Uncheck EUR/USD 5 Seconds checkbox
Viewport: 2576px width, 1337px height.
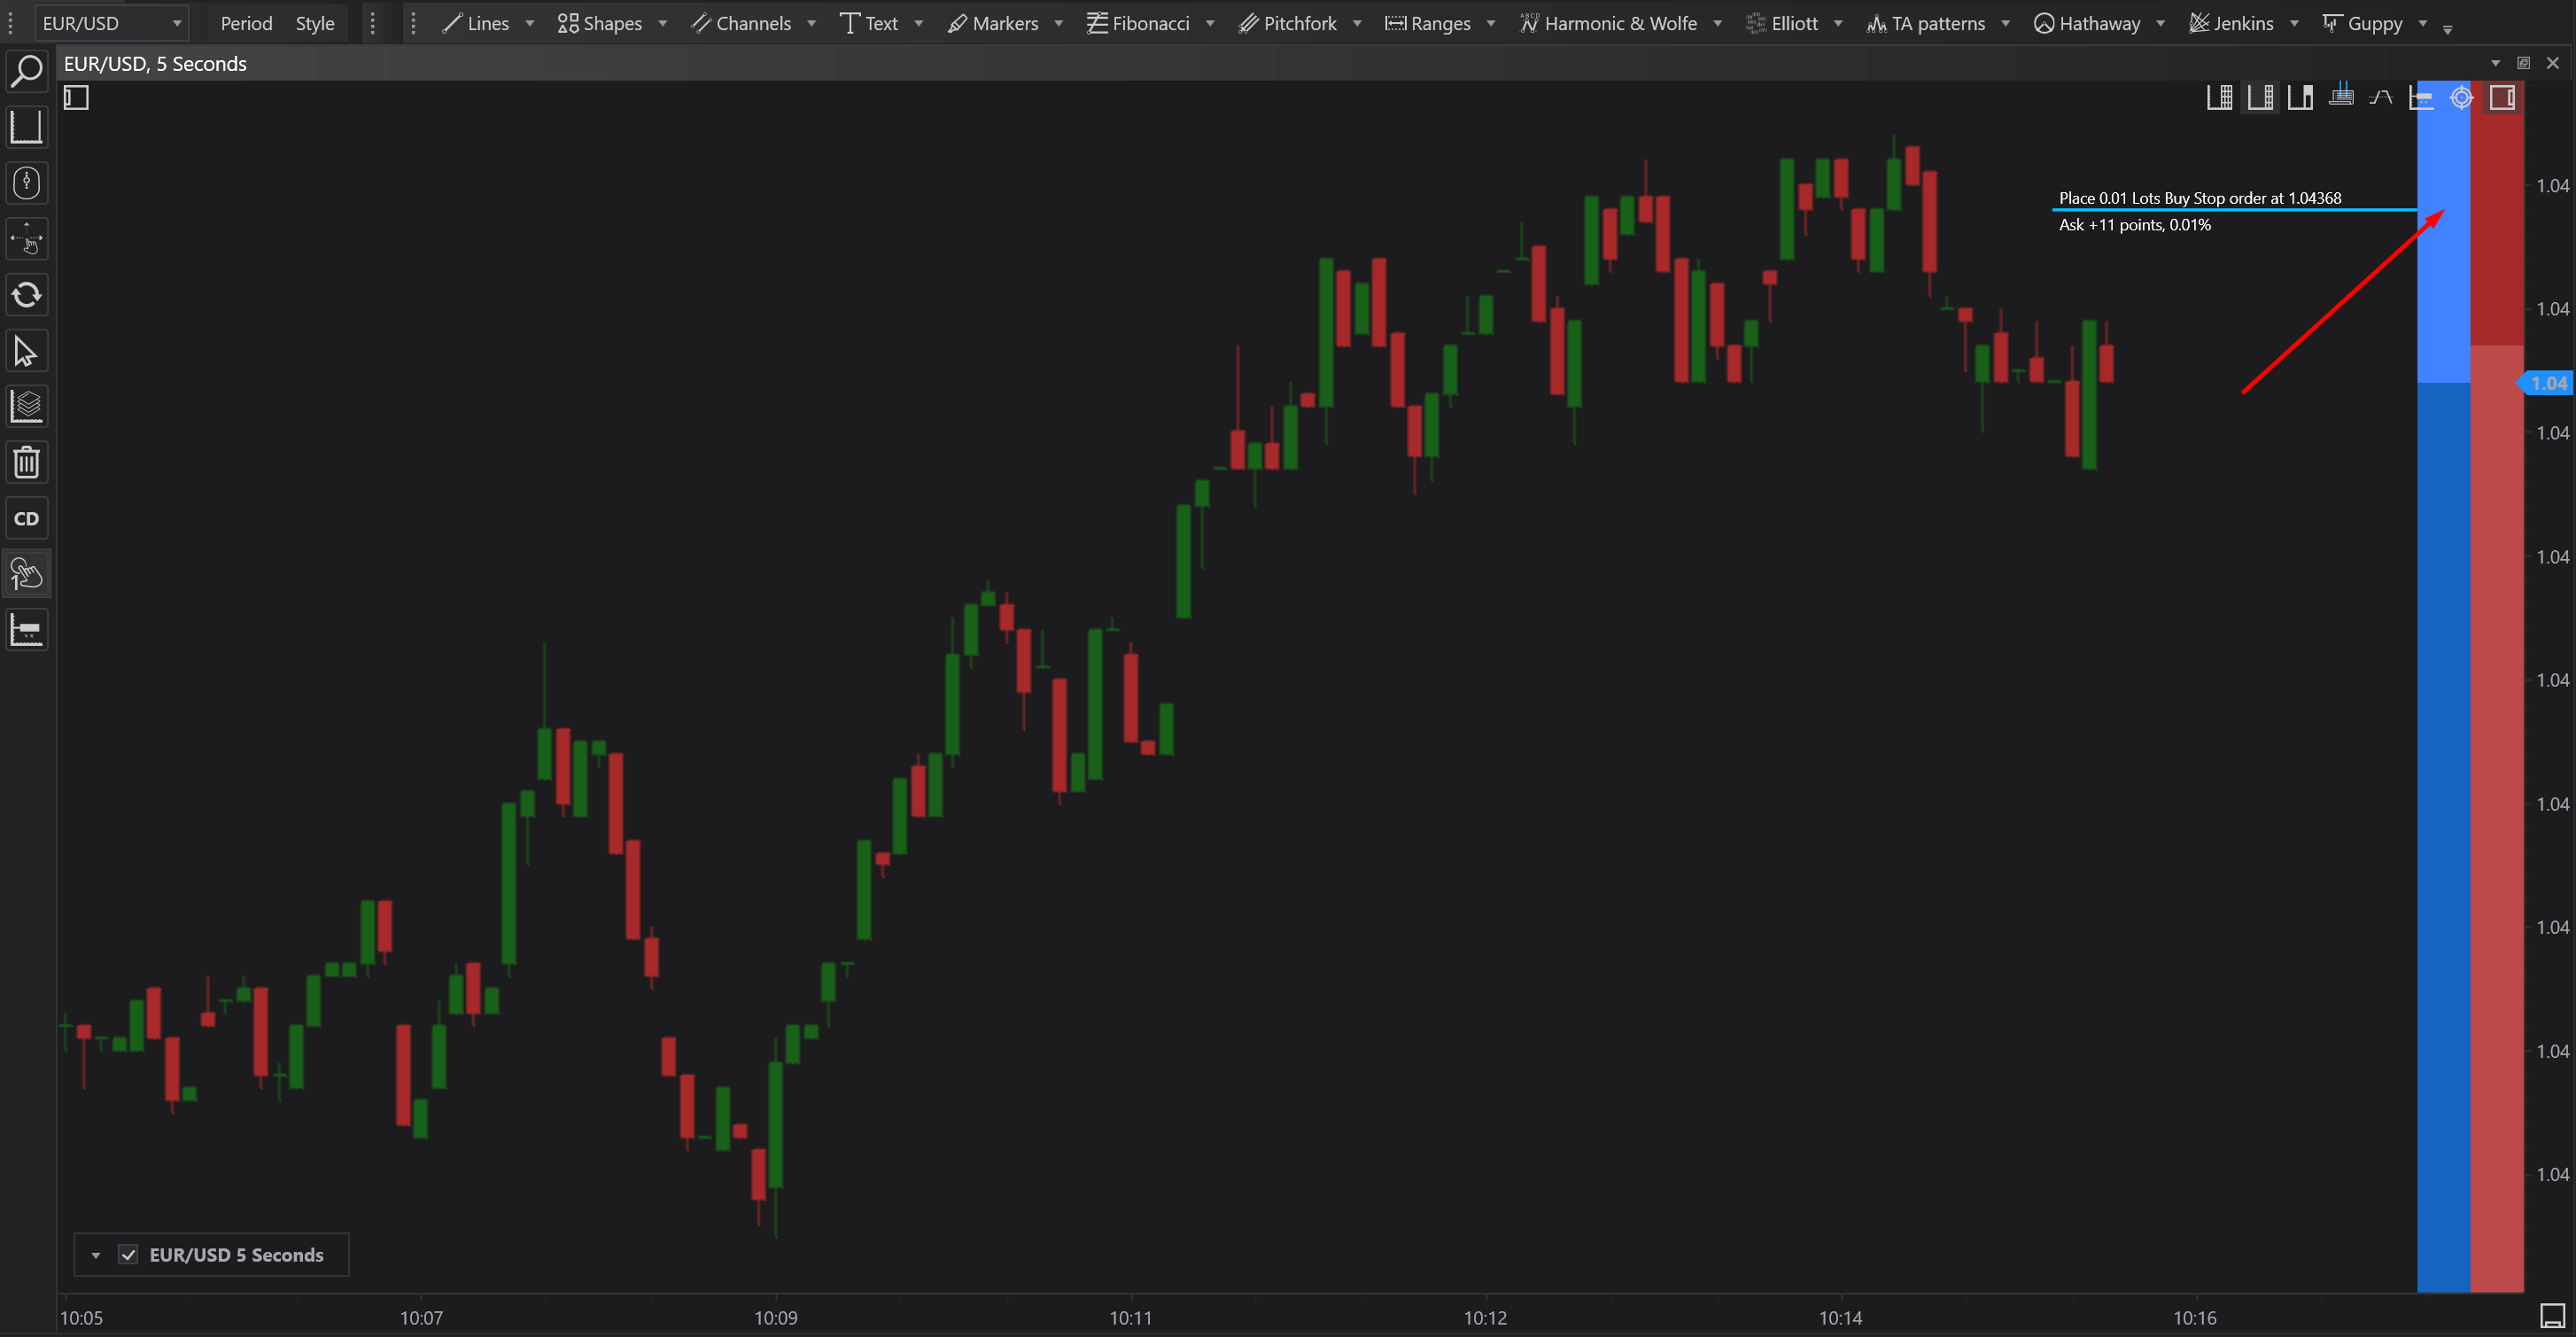coord(129,1255)
